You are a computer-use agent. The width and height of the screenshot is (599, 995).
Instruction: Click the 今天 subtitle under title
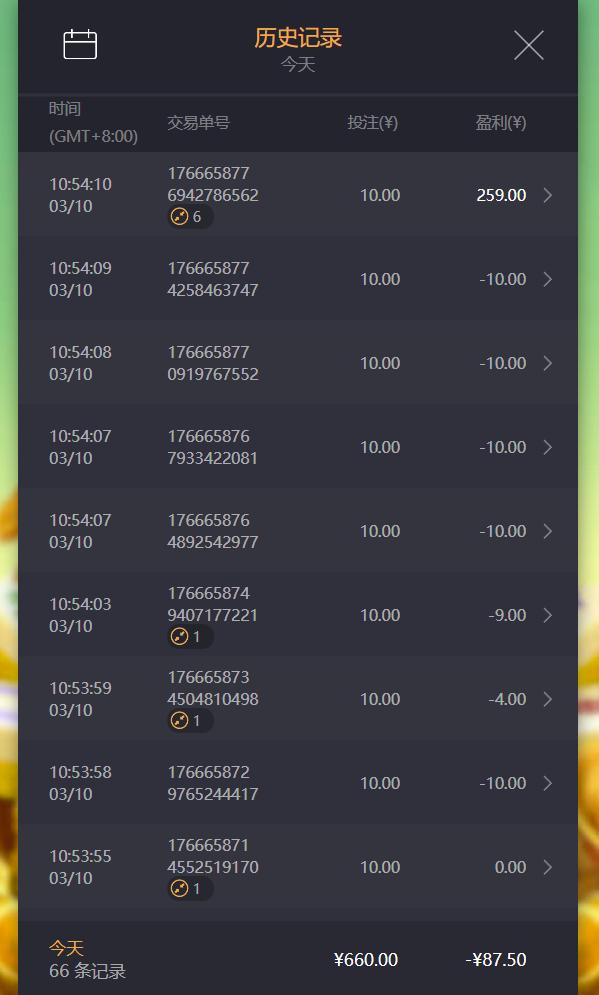298,65
